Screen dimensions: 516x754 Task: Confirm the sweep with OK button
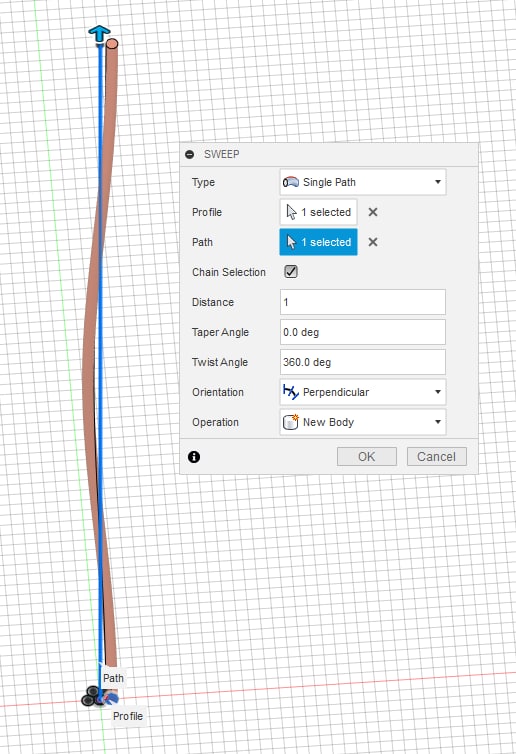point(366,456)
